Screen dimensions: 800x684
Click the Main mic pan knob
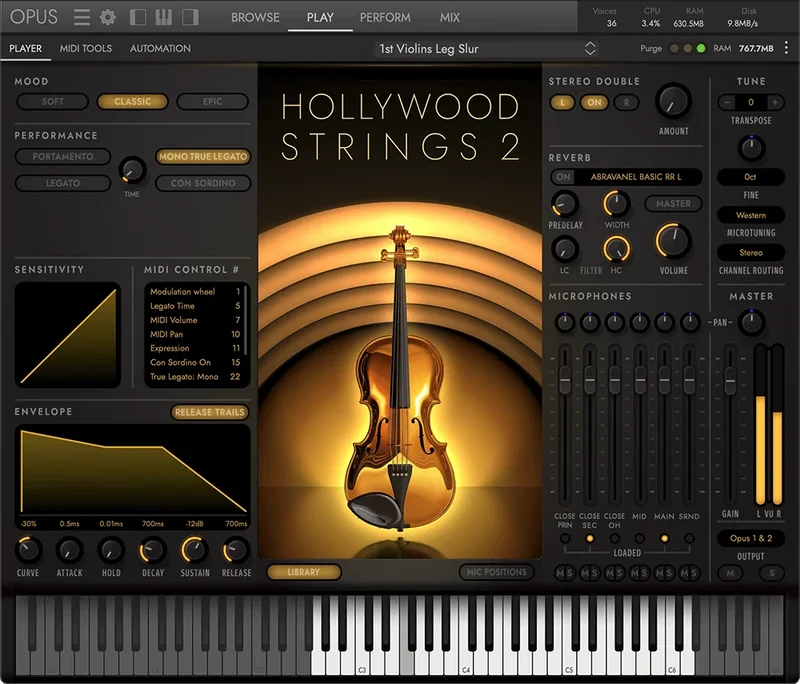664,322
